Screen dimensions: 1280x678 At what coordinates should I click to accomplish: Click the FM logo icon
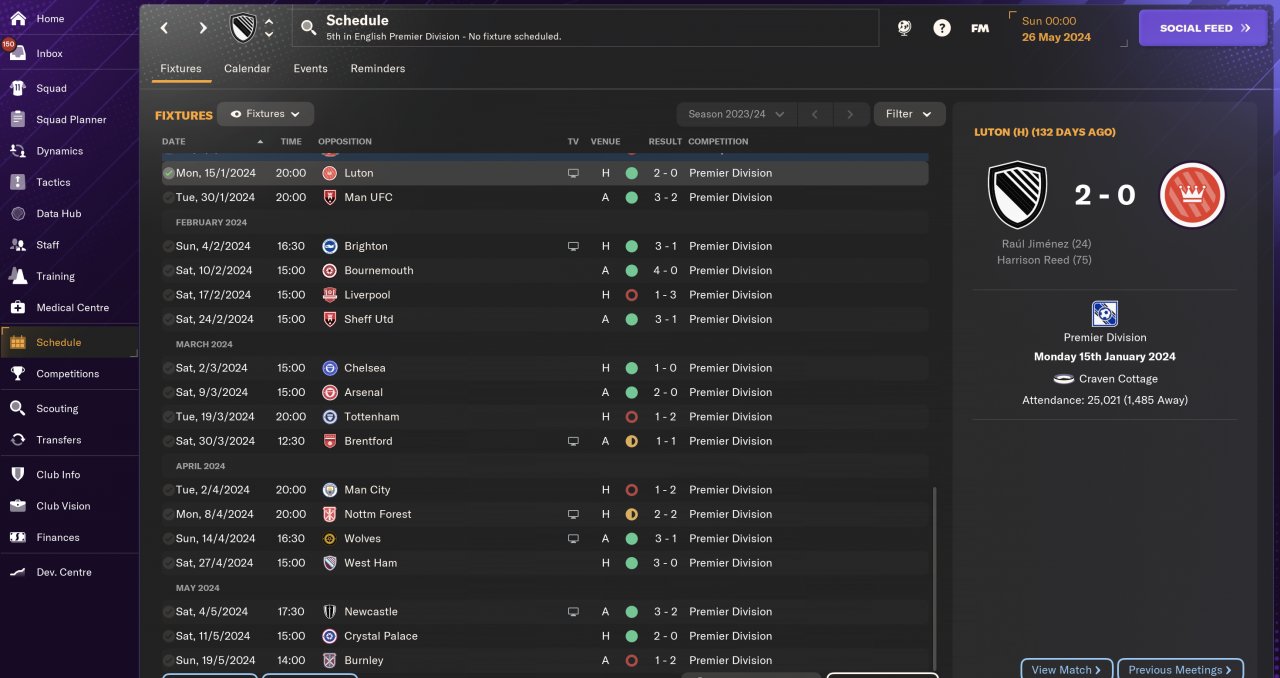(x=980, y=28)
